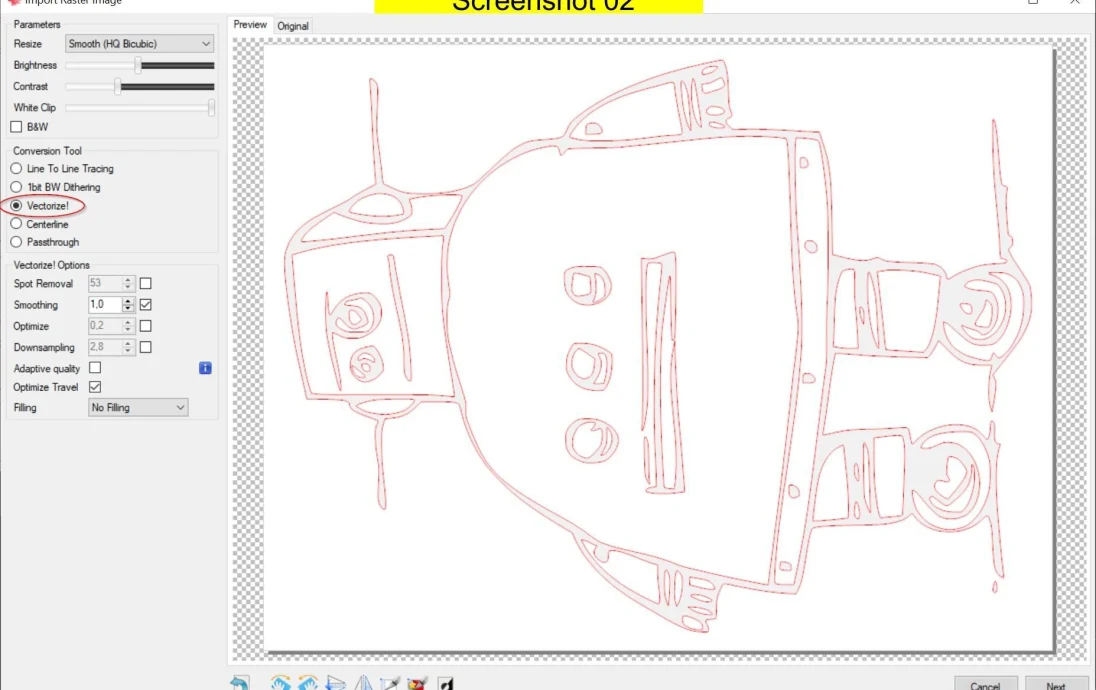
Task: Select the Centerline conversion tool
Action: 16,224
